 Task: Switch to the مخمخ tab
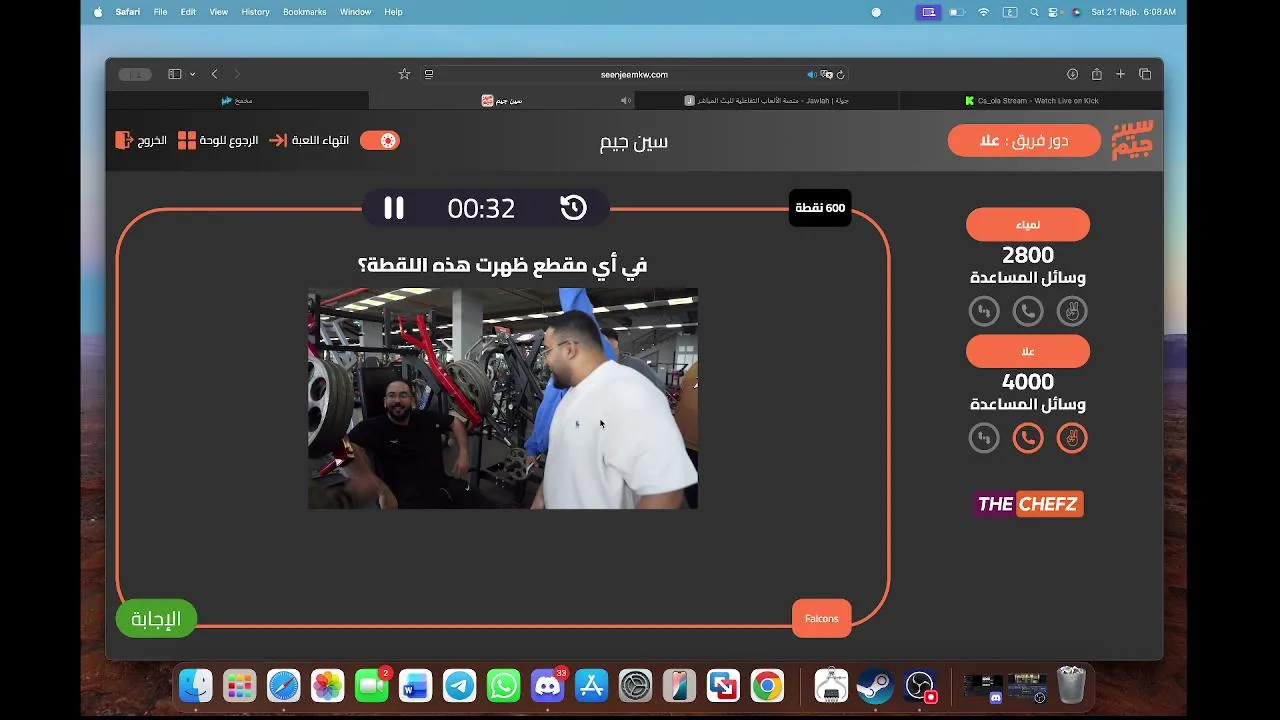point(238,100)
